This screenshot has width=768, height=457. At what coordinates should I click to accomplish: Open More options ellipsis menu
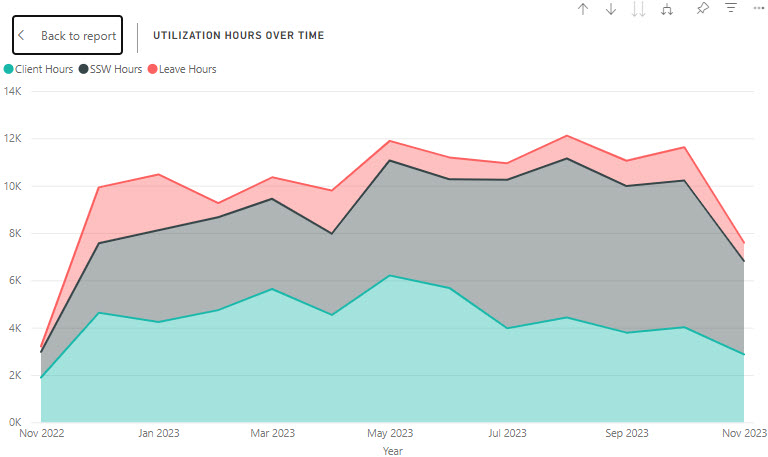758,9
